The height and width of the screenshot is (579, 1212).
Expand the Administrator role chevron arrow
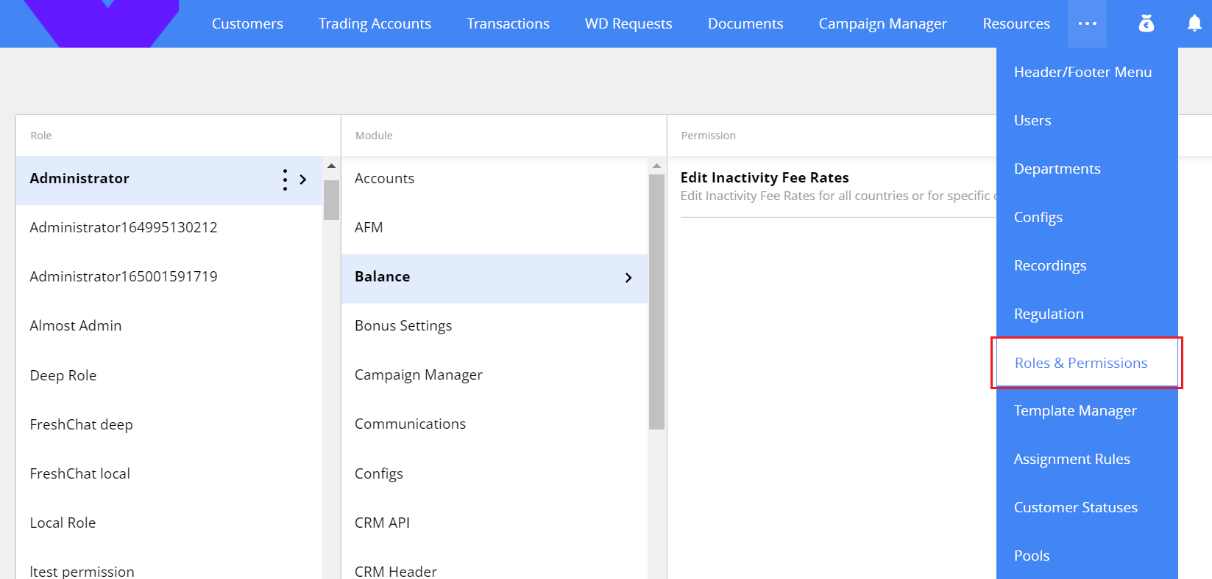[303, 179]
